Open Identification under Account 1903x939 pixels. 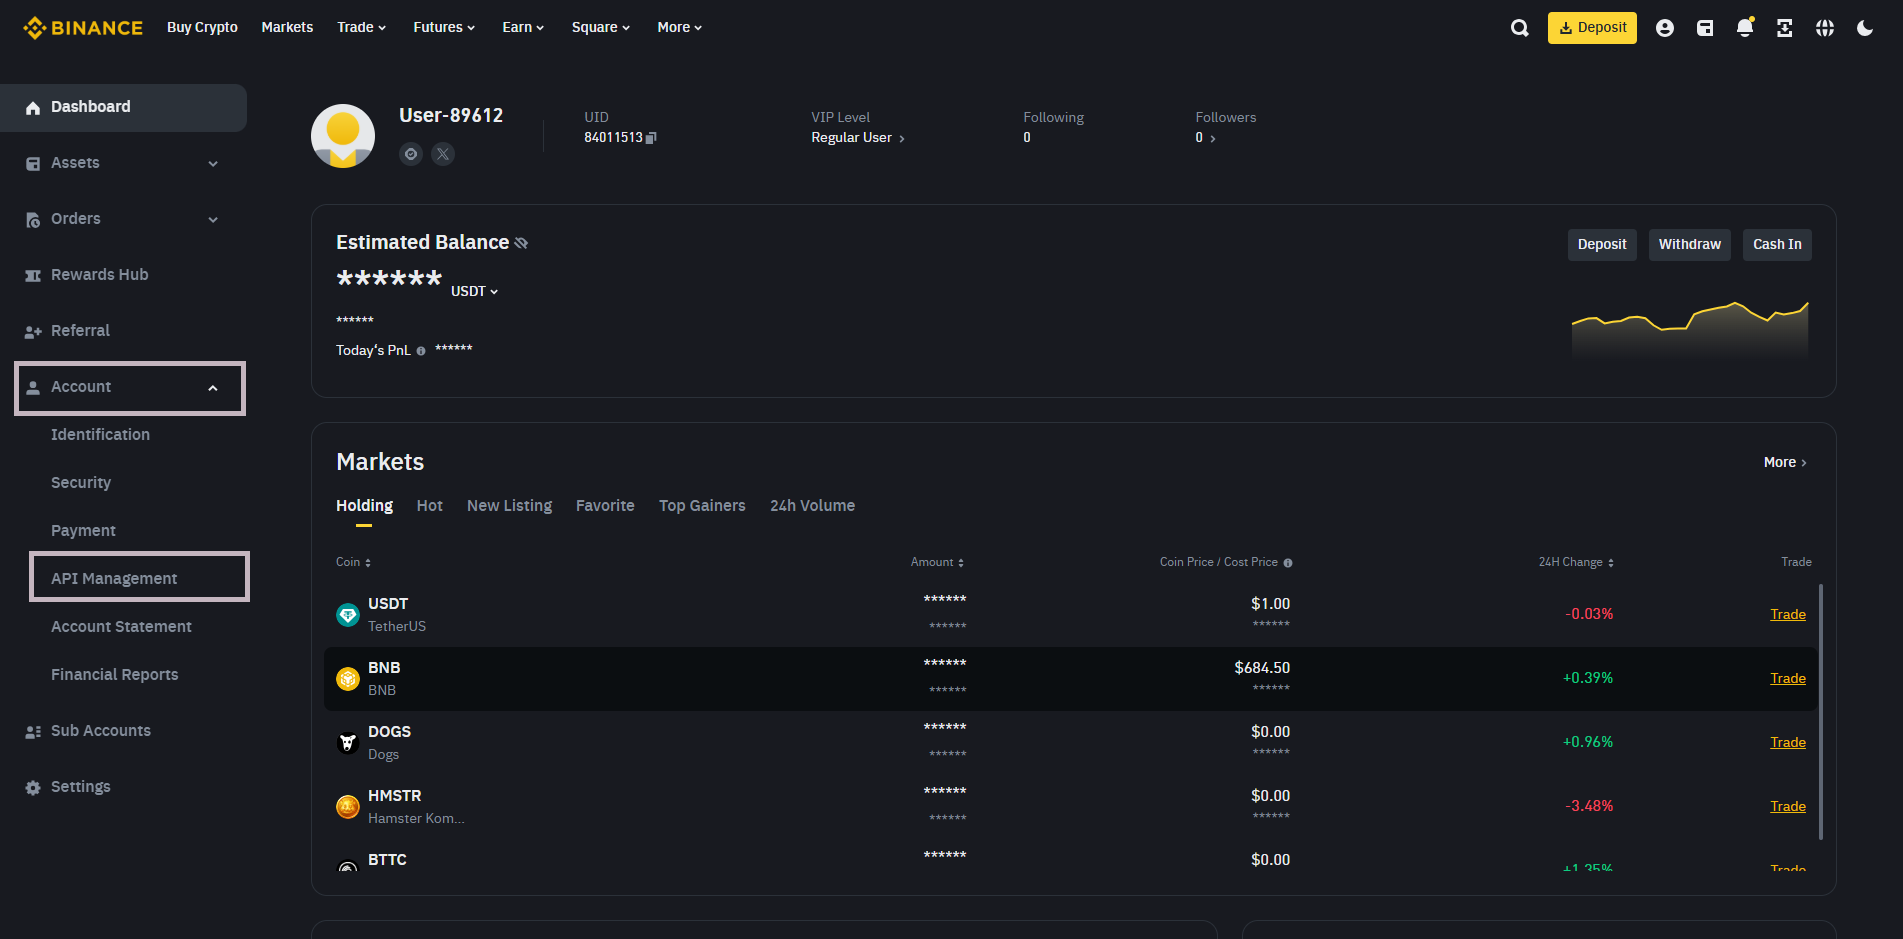click(100, 435)
